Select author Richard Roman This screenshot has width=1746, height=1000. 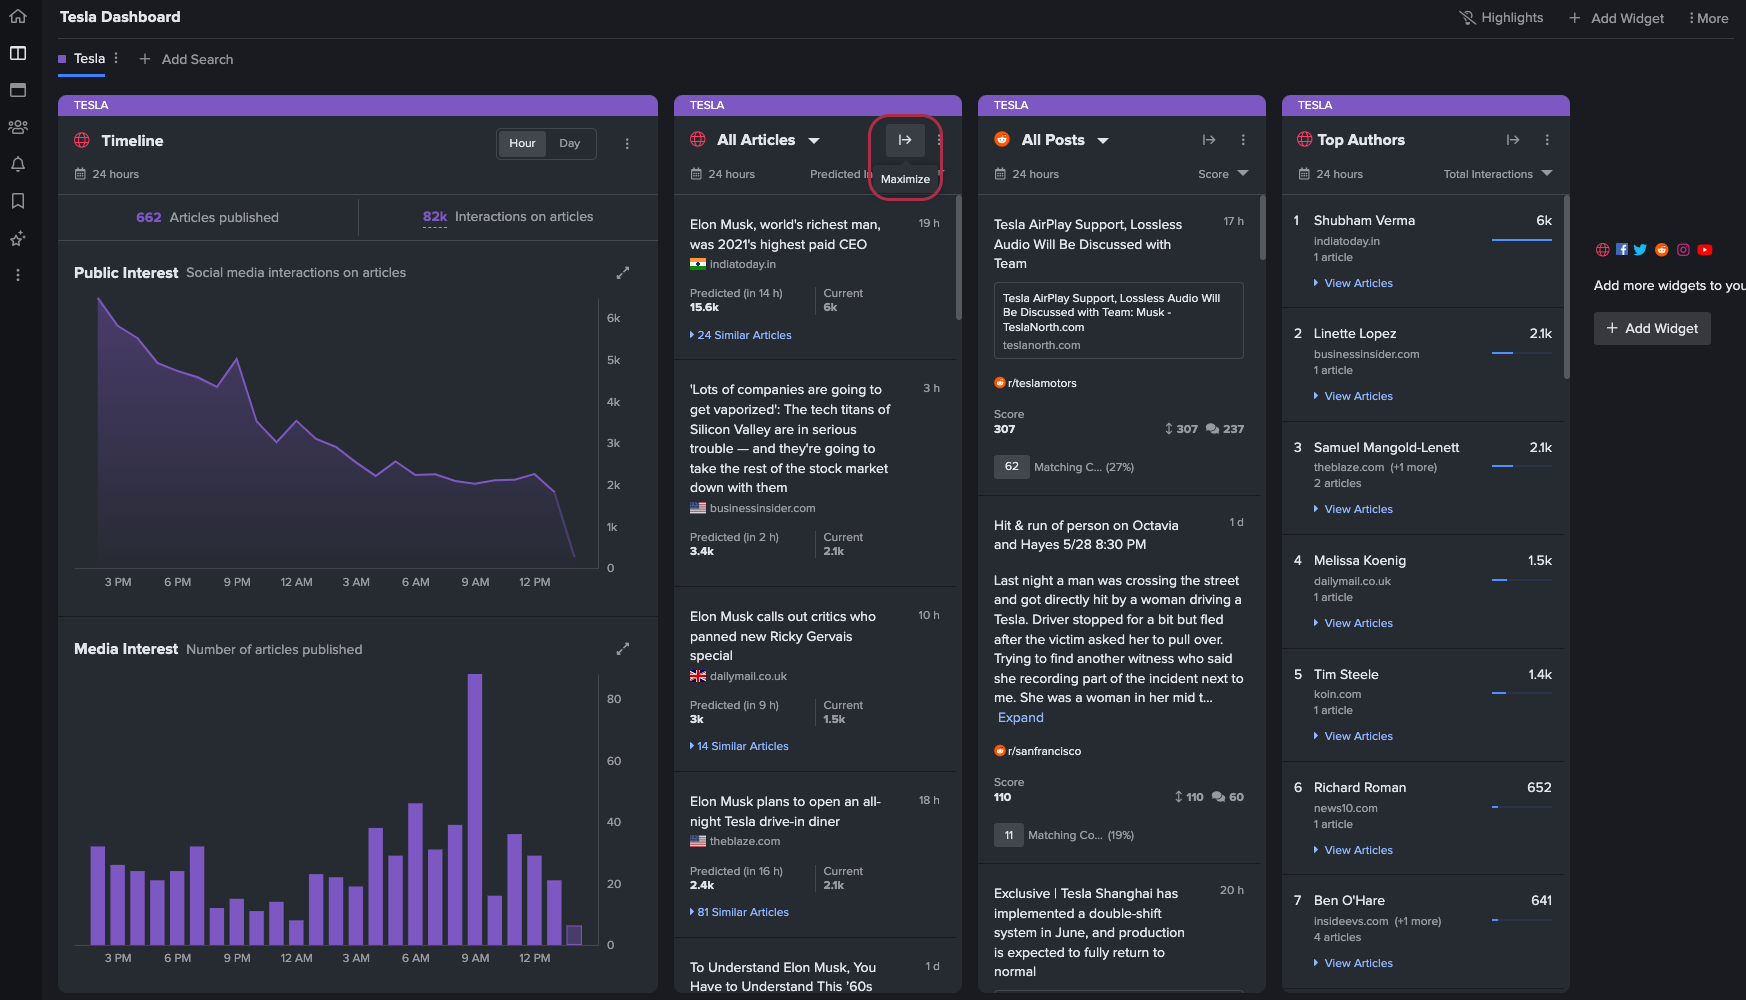(1360, 787)
